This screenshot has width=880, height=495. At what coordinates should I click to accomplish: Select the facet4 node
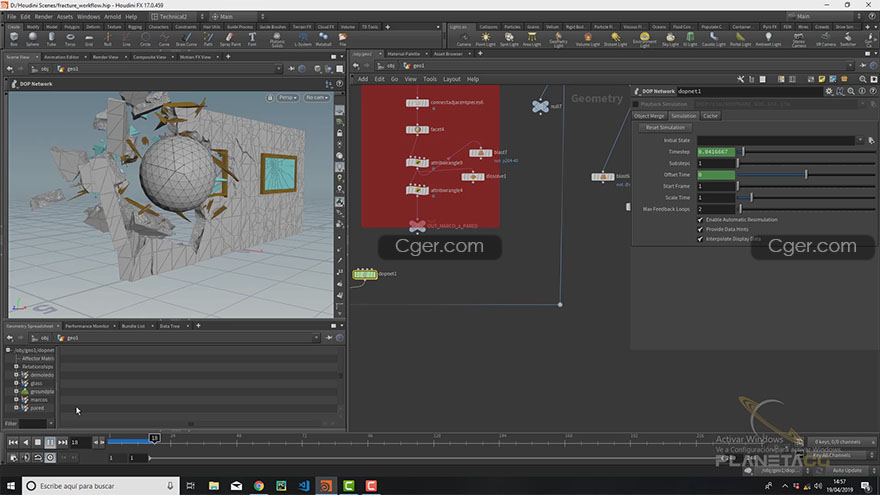(417, 130)
